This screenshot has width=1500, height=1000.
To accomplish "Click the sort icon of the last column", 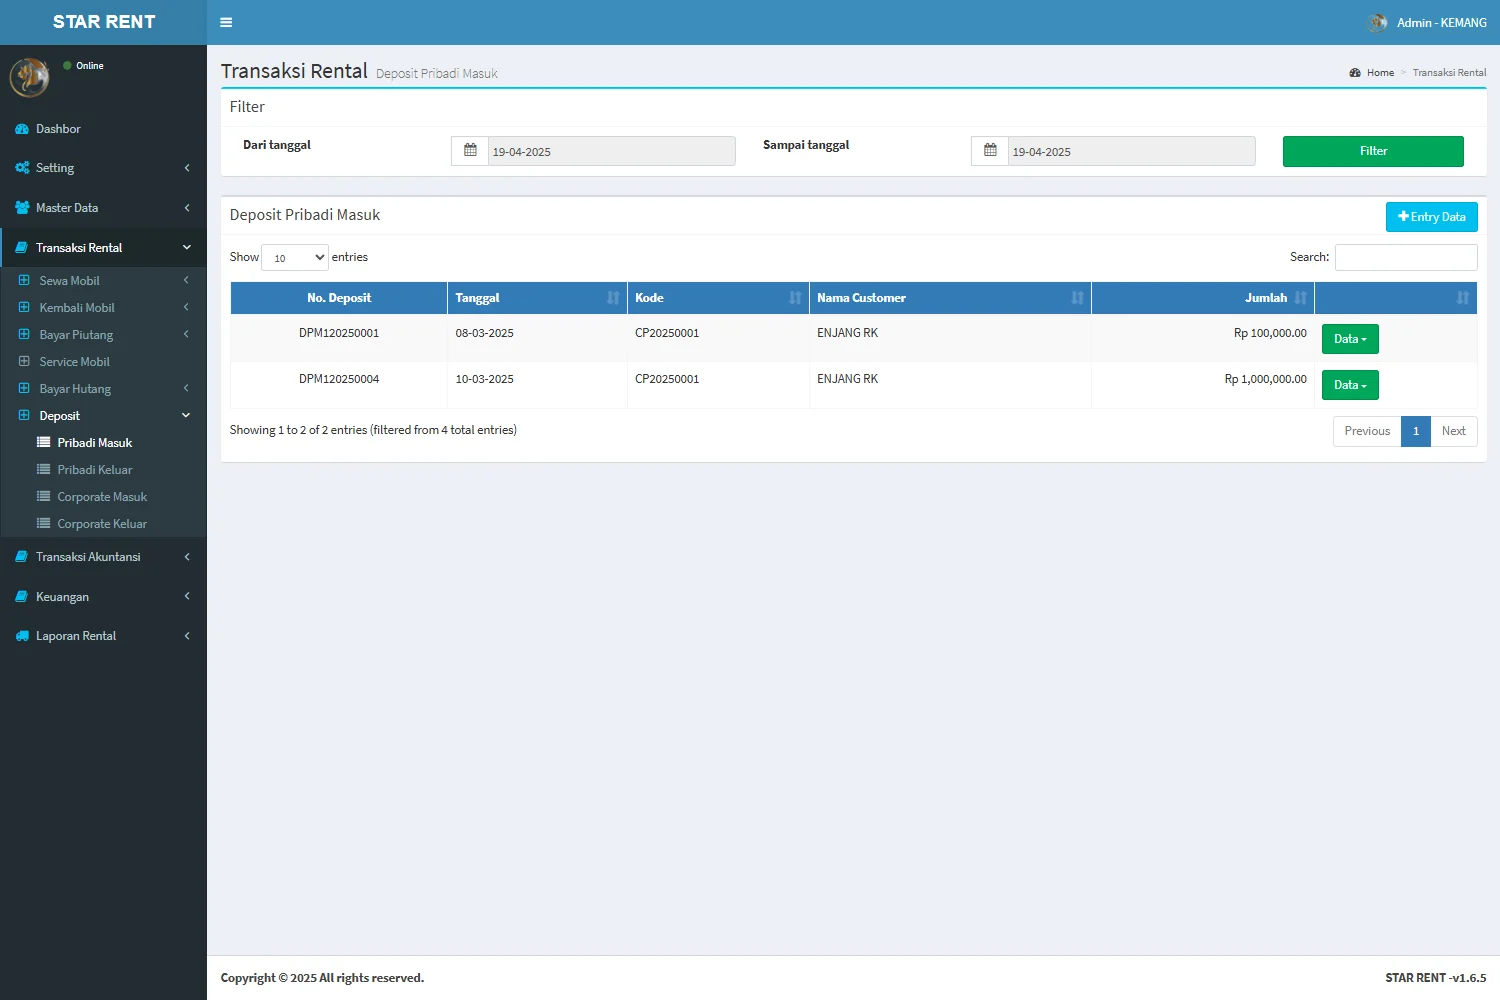I will coord(1463,298).
